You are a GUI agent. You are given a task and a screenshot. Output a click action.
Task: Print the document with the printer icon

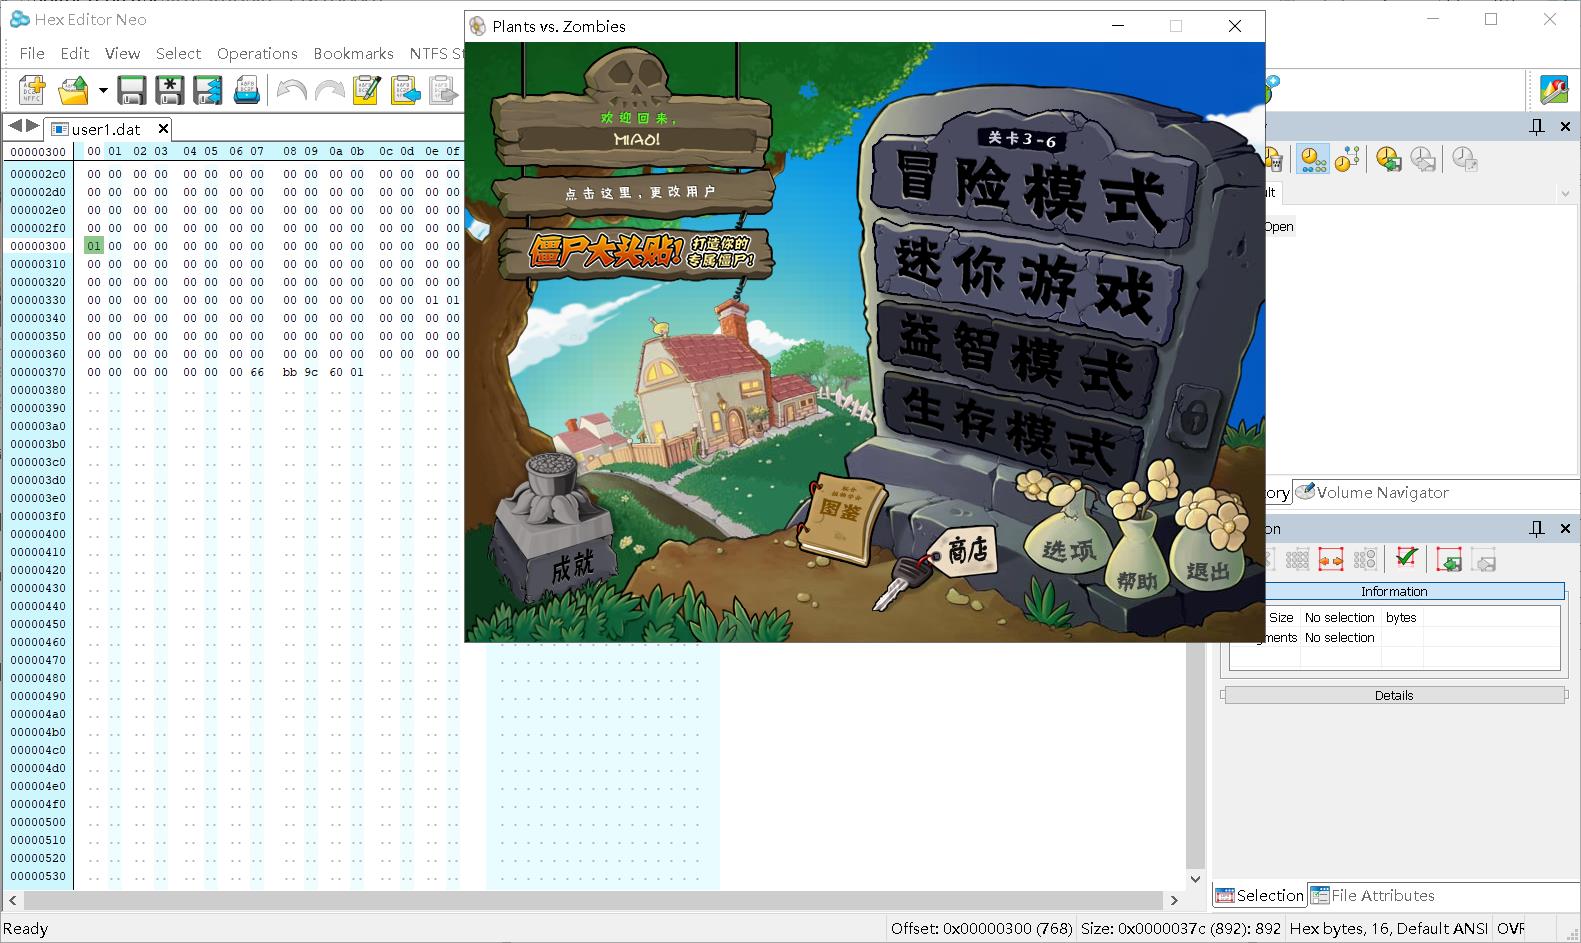tap(247, 90)
